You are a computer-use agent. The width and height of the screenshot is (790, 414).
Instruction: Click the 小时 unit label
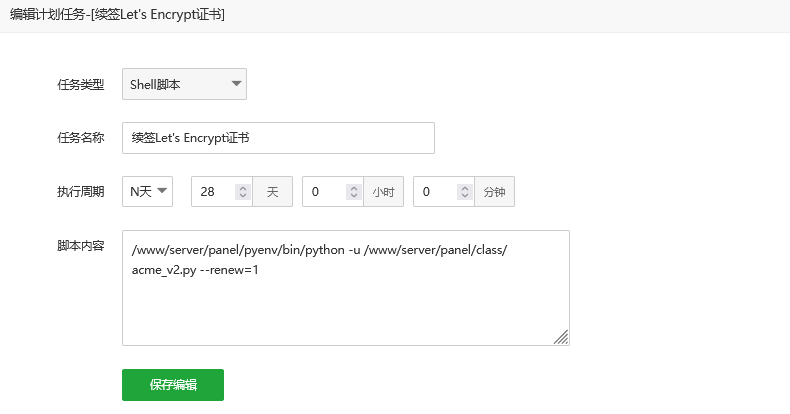(383, 191)
